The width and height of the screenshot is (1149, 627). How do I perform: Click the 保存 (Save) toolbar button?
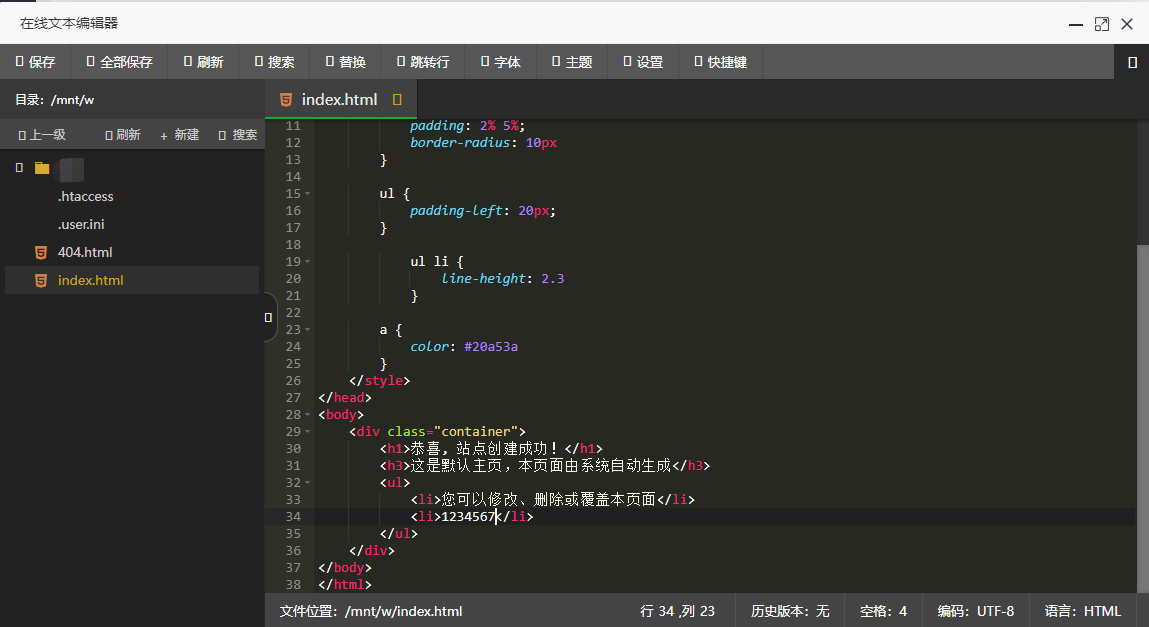click(x=35, y=62)
